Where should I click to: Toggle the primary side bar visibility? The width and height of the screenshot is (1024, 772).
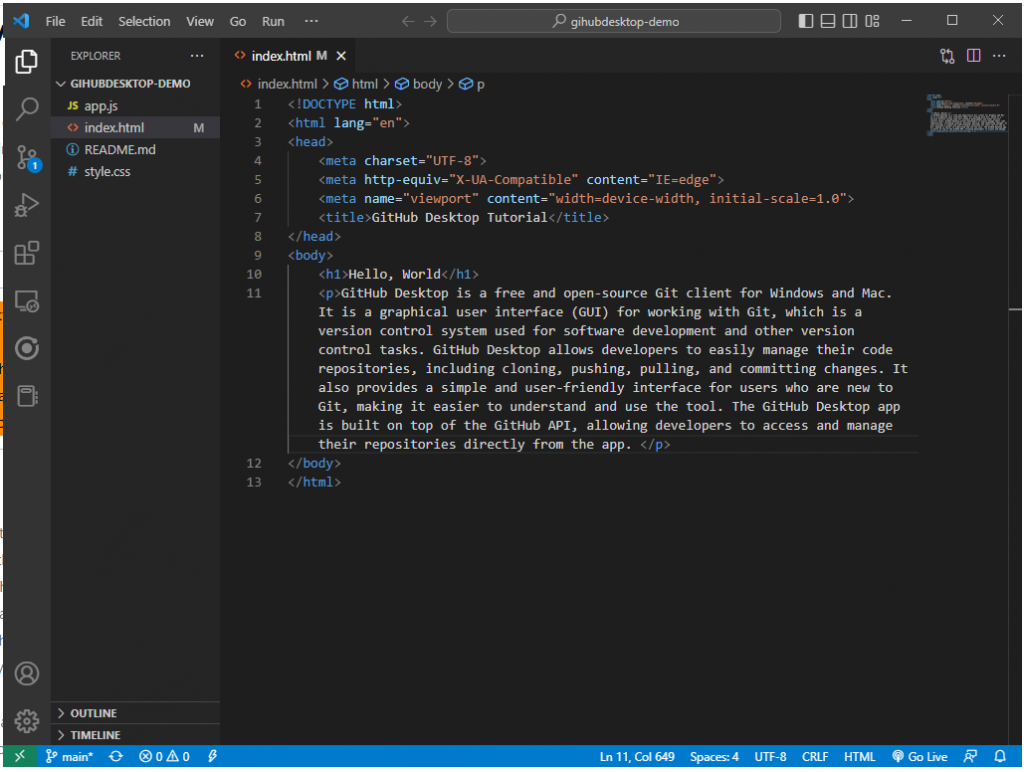tap(806, 22)
